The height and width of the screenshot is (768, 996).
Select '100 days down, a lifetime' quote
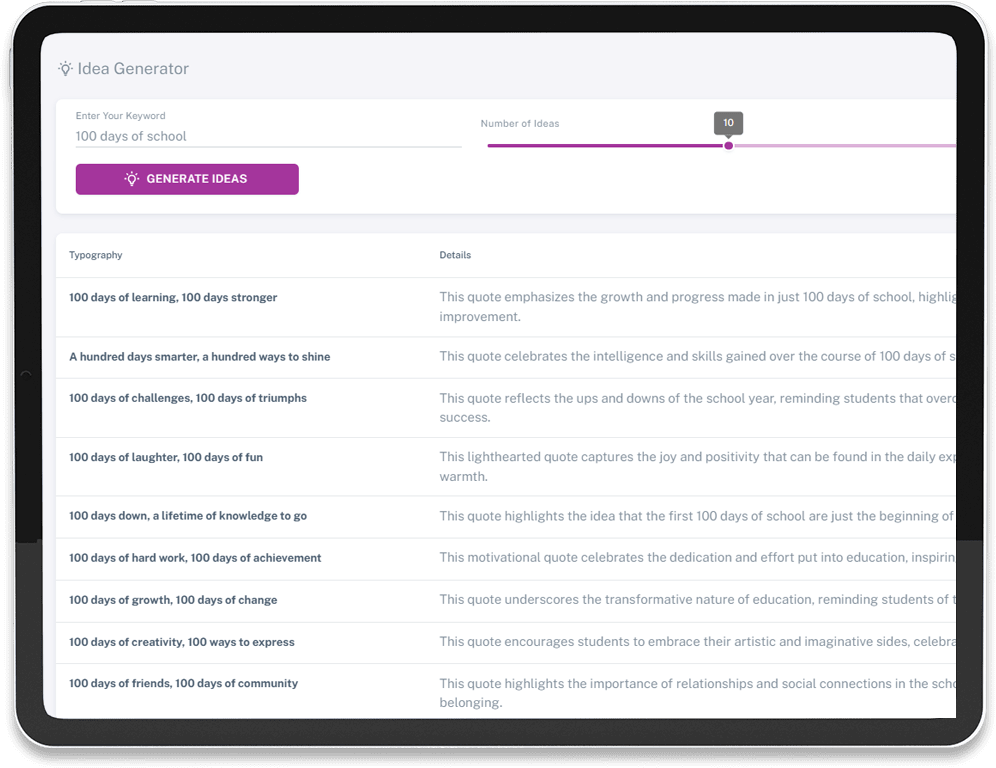coord(188,516)
